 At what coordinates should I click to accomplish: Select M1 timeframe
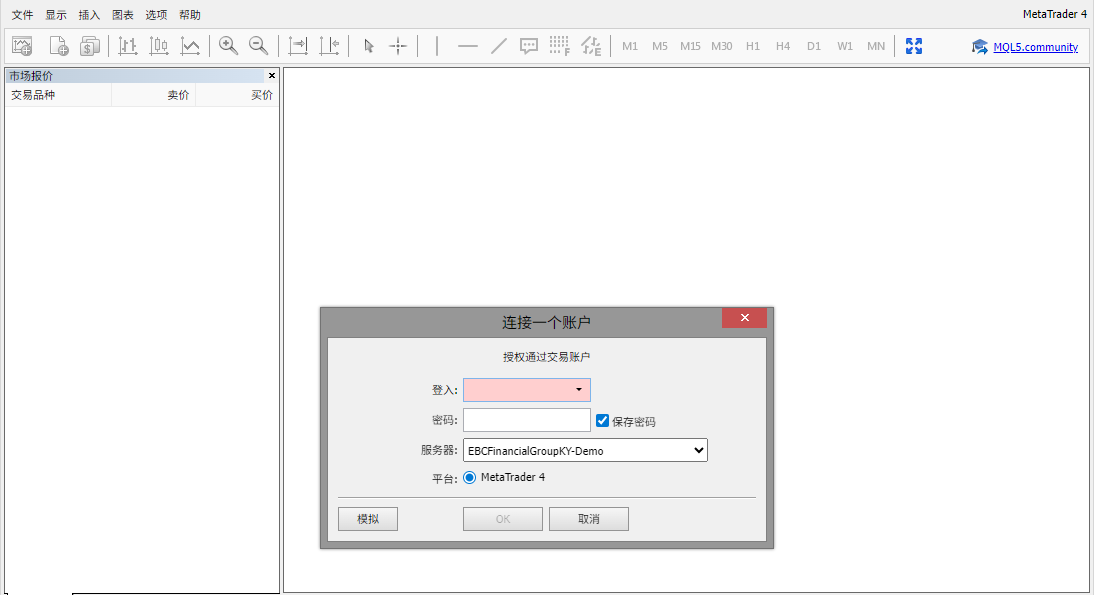[x=630, y=46]
